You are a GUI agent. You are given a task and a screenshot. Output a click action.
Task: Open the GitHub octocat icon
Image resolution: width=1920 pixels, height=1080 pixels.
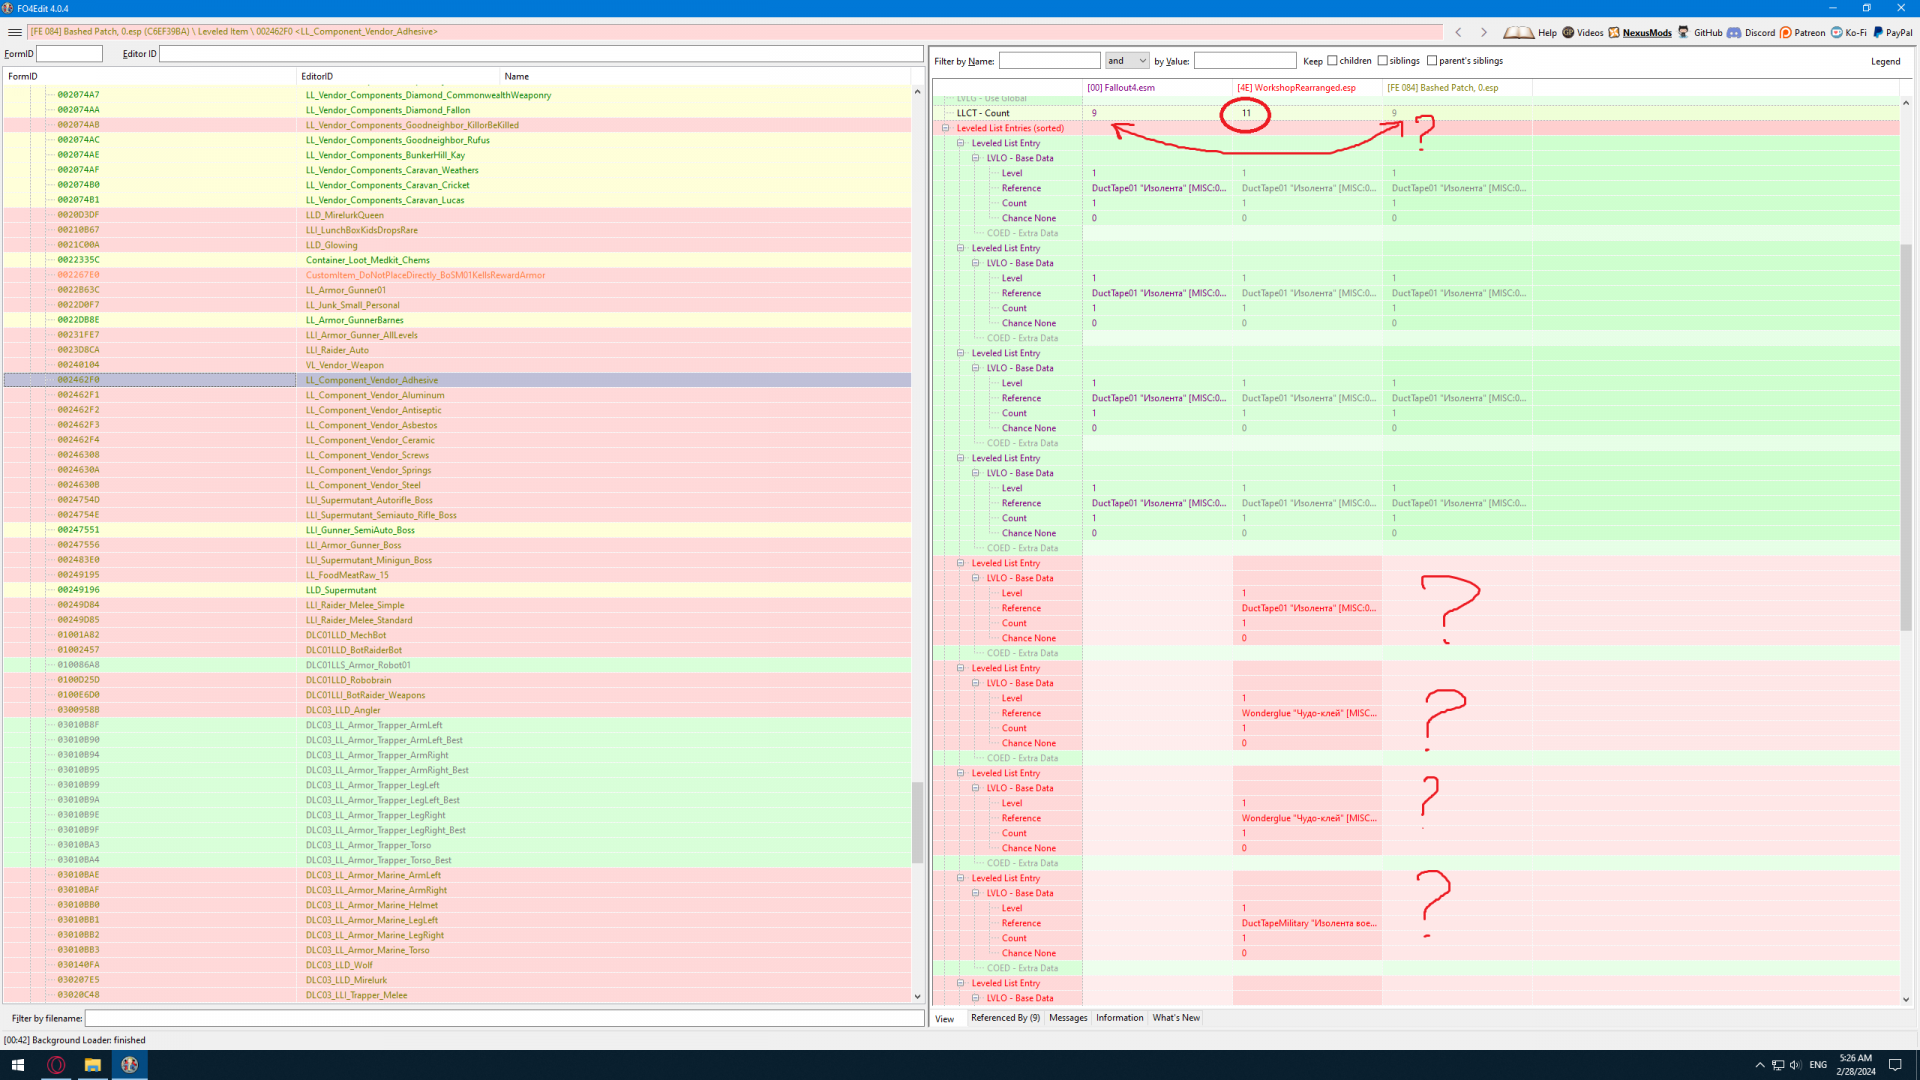click(x=1684, y=32)
